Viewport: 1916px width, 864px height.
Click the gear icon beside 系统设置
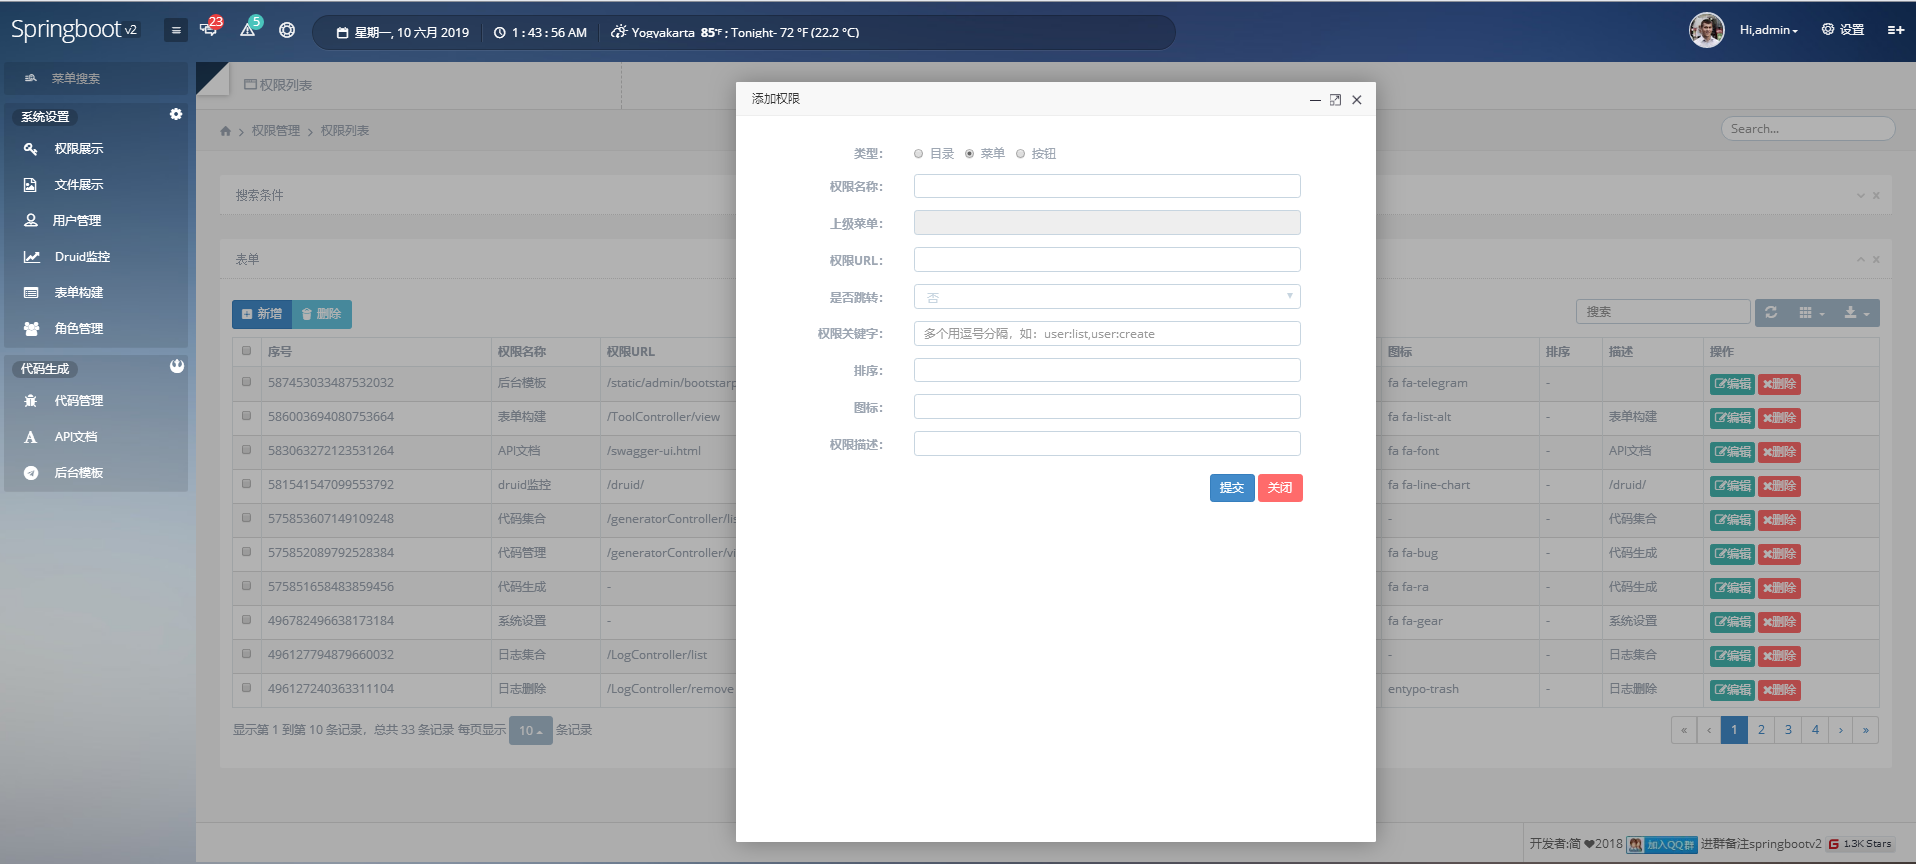tap(176, 114)
